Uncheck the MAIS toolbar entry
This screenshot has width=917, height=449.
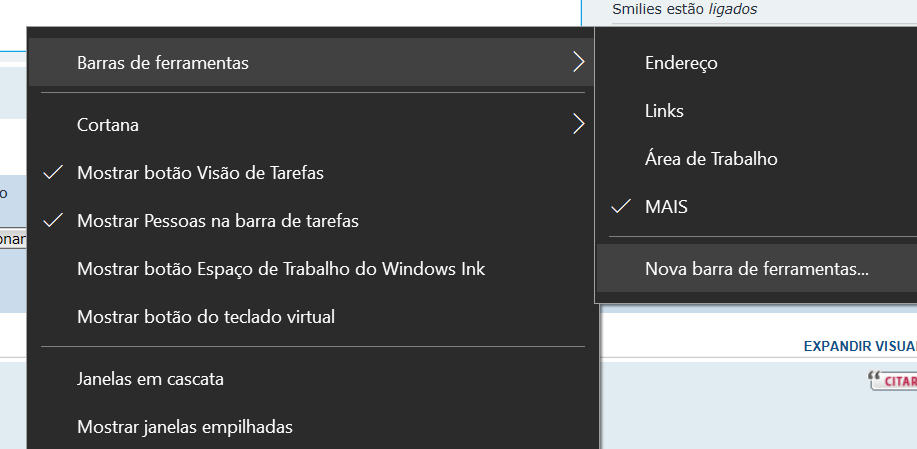click(x=666, y=207)
